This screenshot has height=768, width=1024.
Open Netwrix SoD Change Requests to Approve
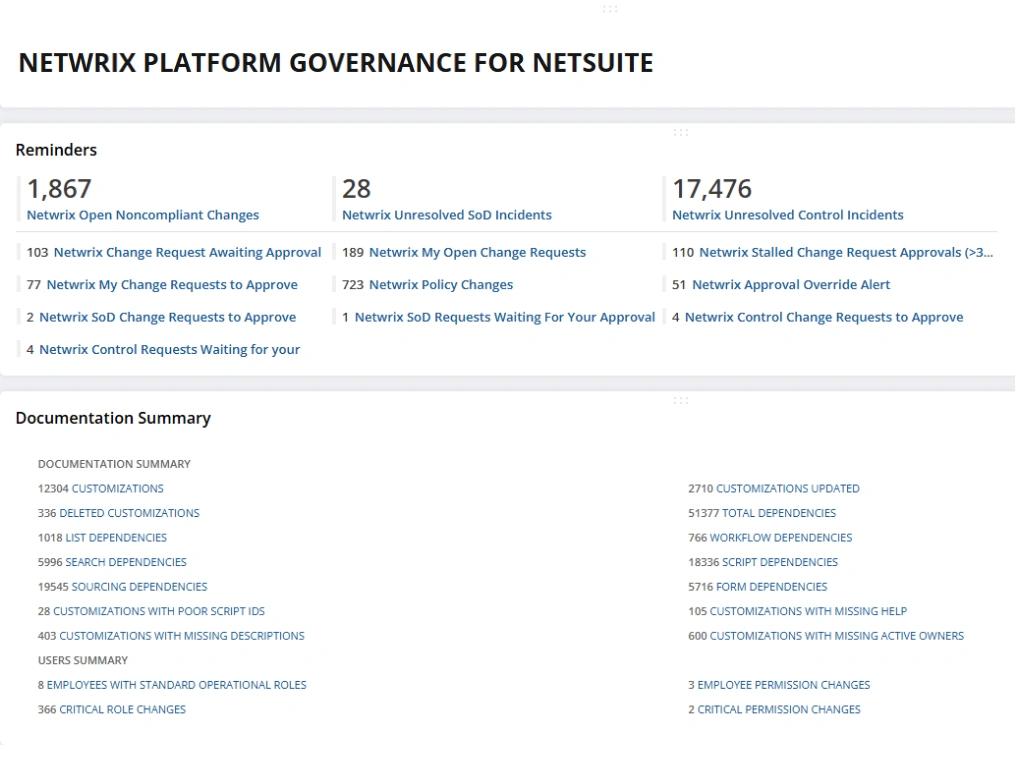pos(168,317)
